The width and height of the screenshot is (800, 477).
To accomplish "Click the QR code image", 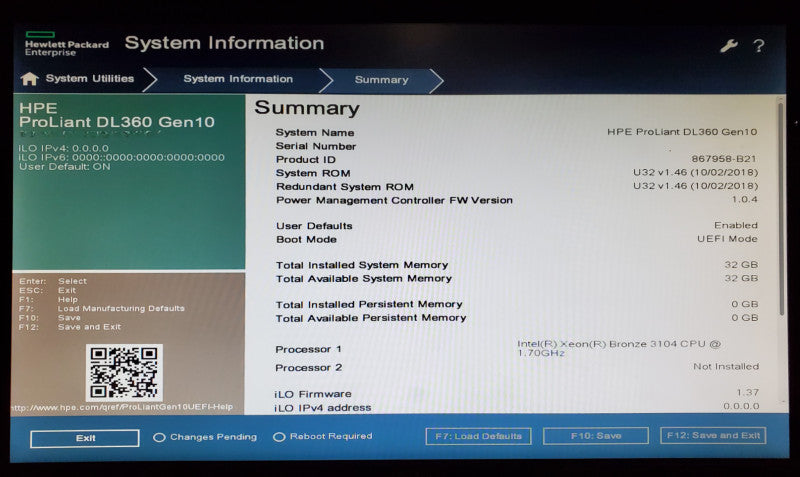I will click(x=124, y=372).
